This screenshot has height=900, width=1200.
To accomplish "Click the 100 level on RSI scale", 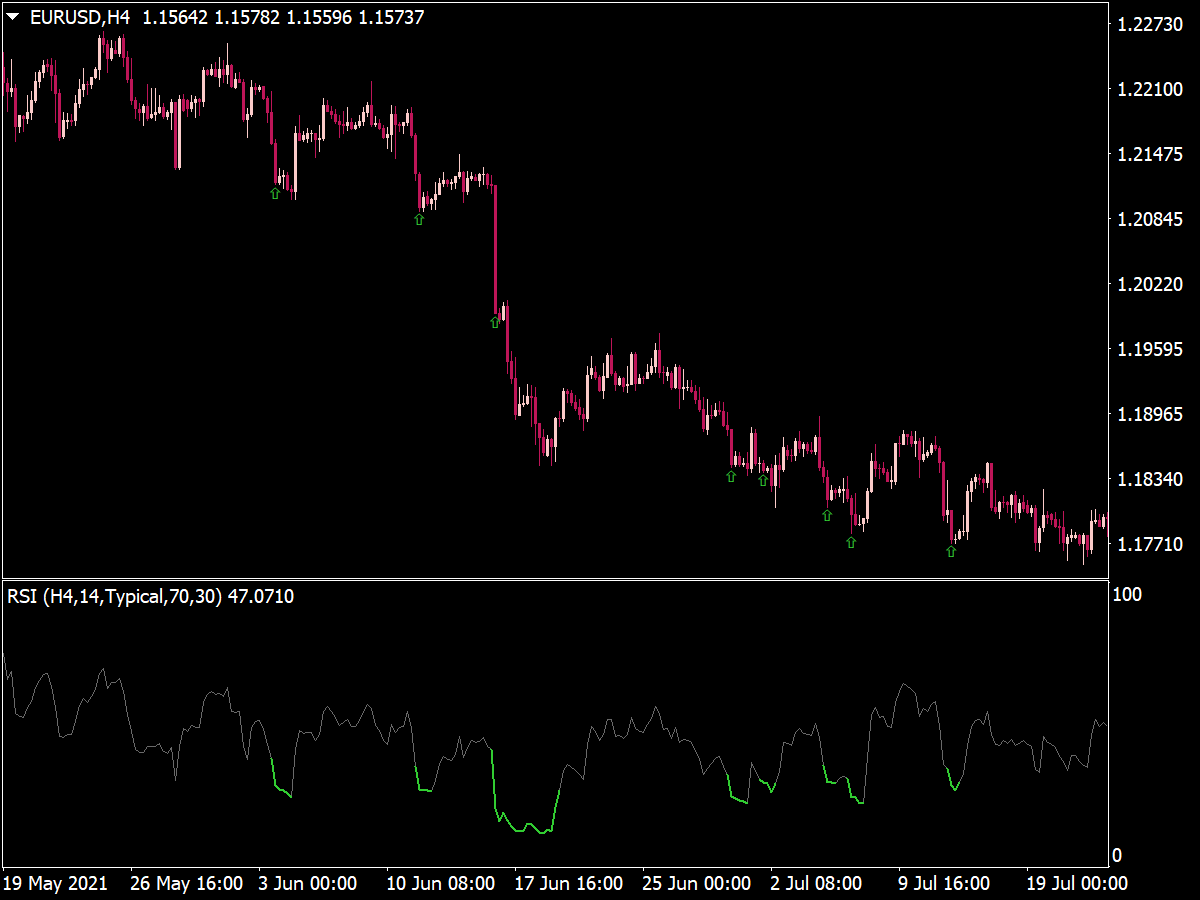I will 1126,592.
